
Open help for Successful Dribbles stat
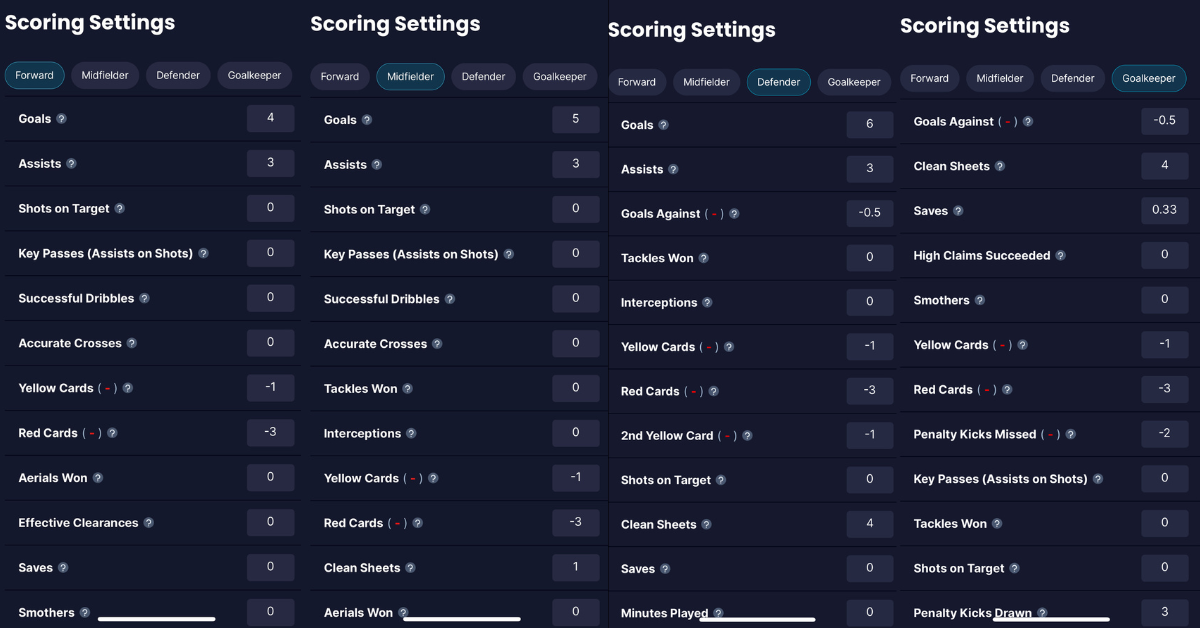tap(146, 298)
